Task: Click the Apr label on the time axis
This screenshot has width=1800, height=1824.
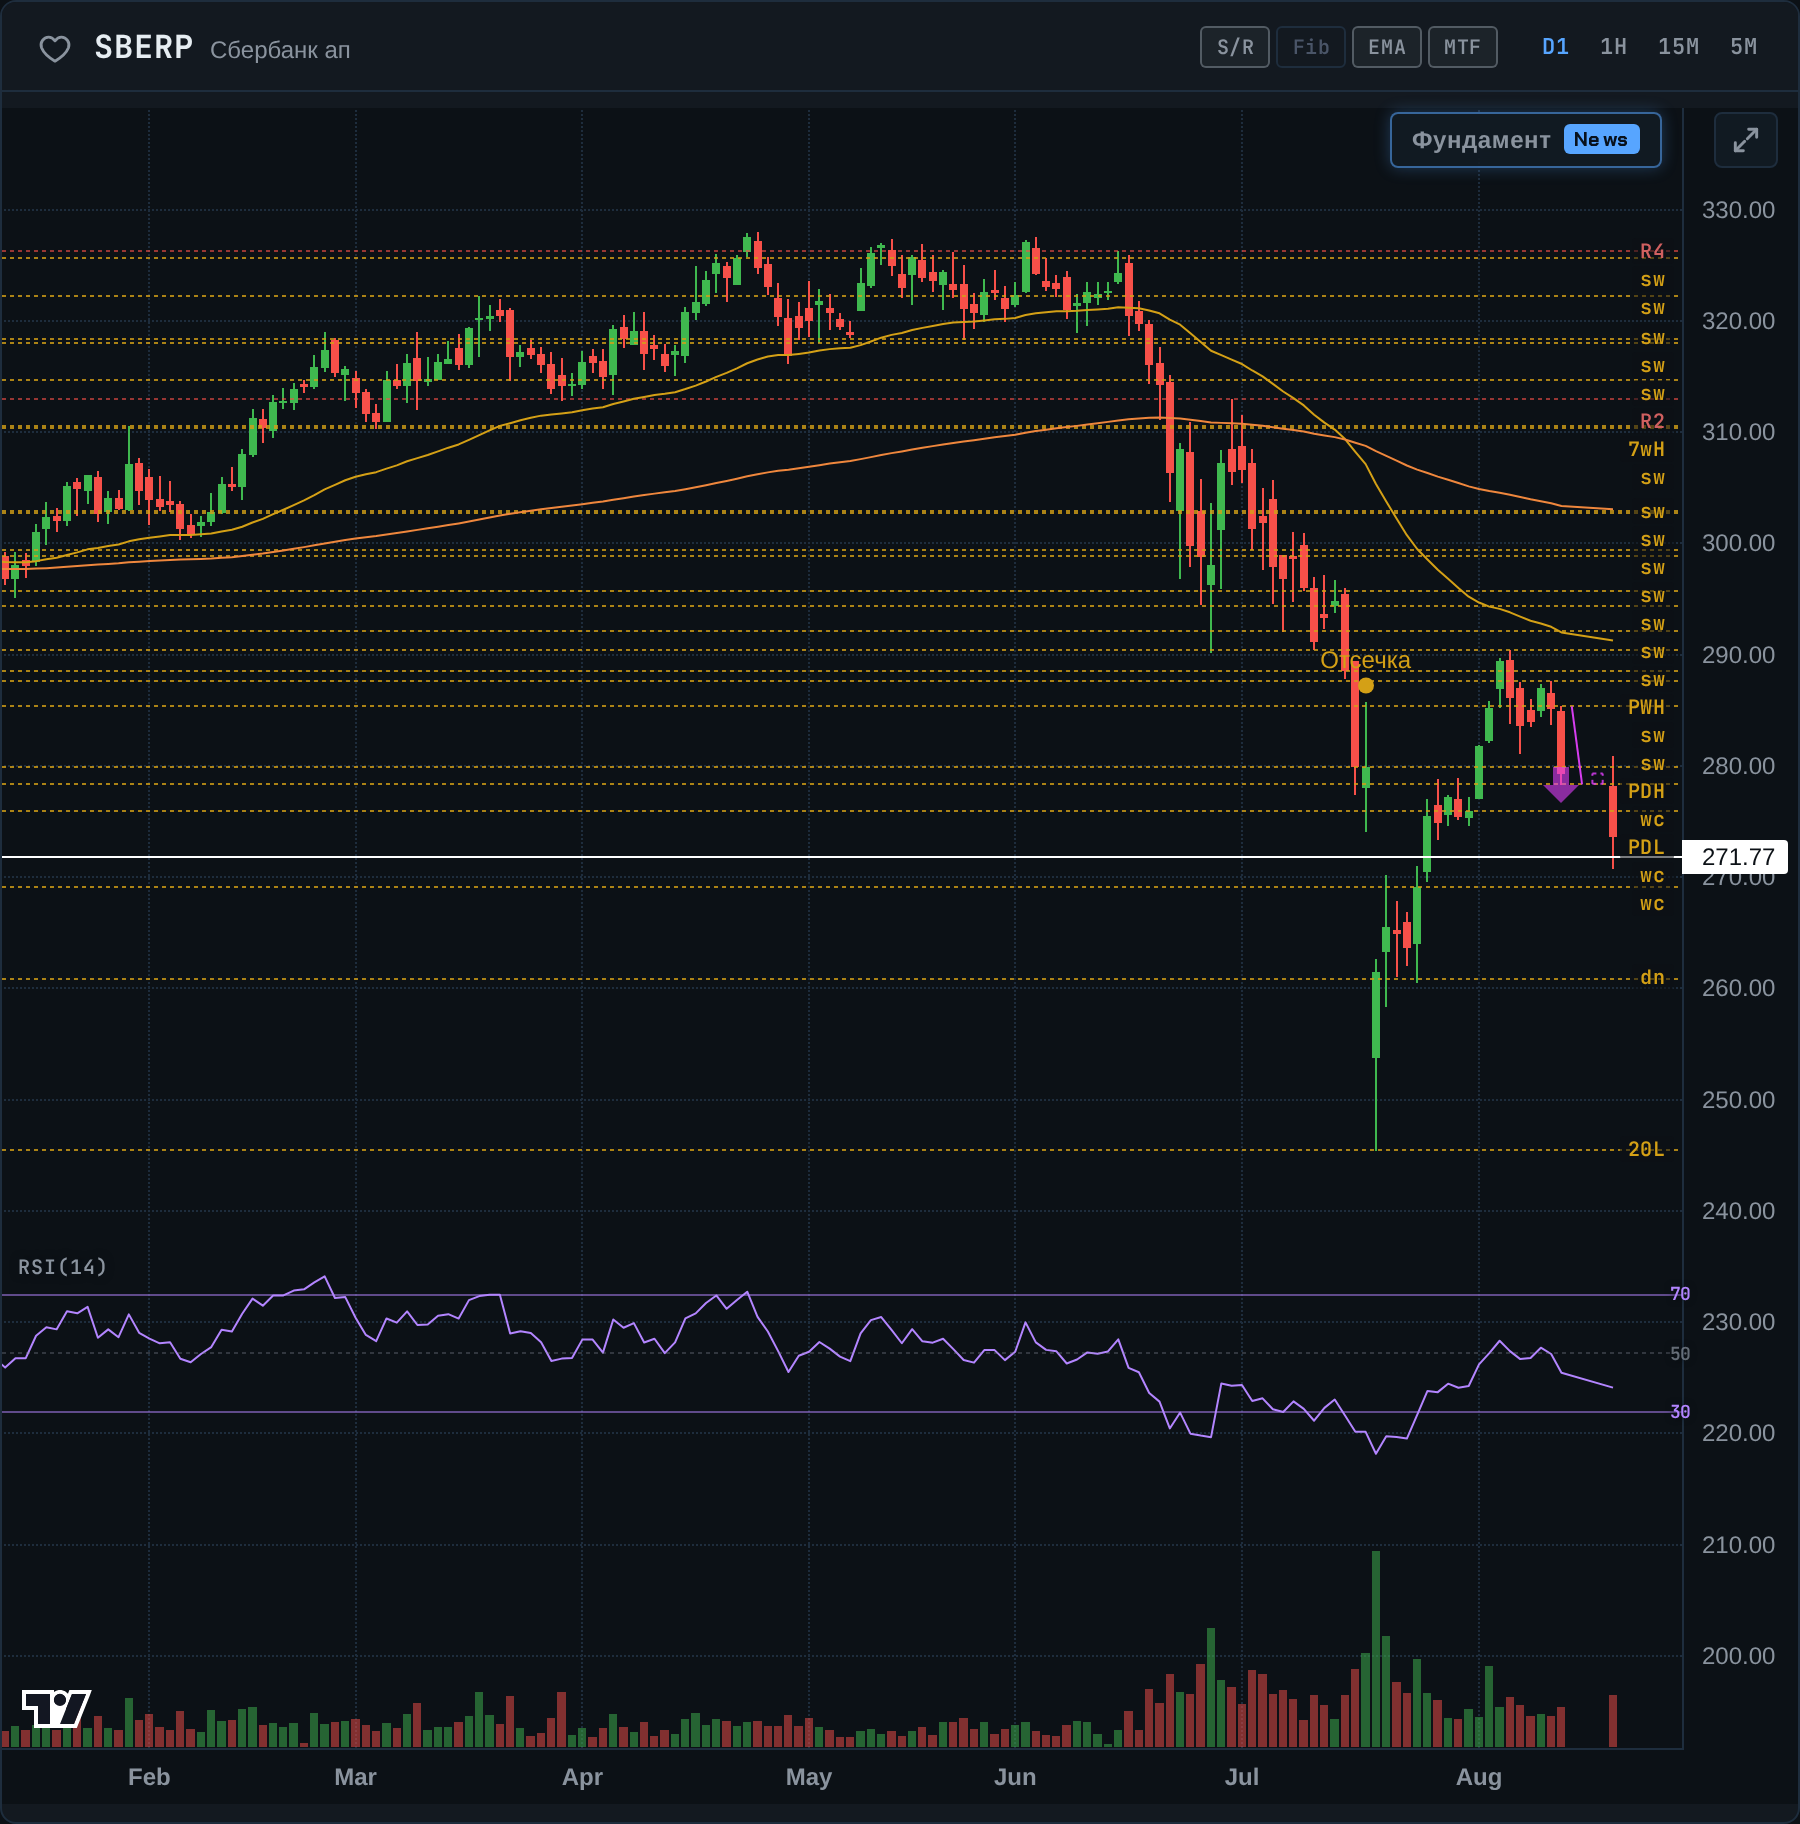Action: (x=582, y=1777)
